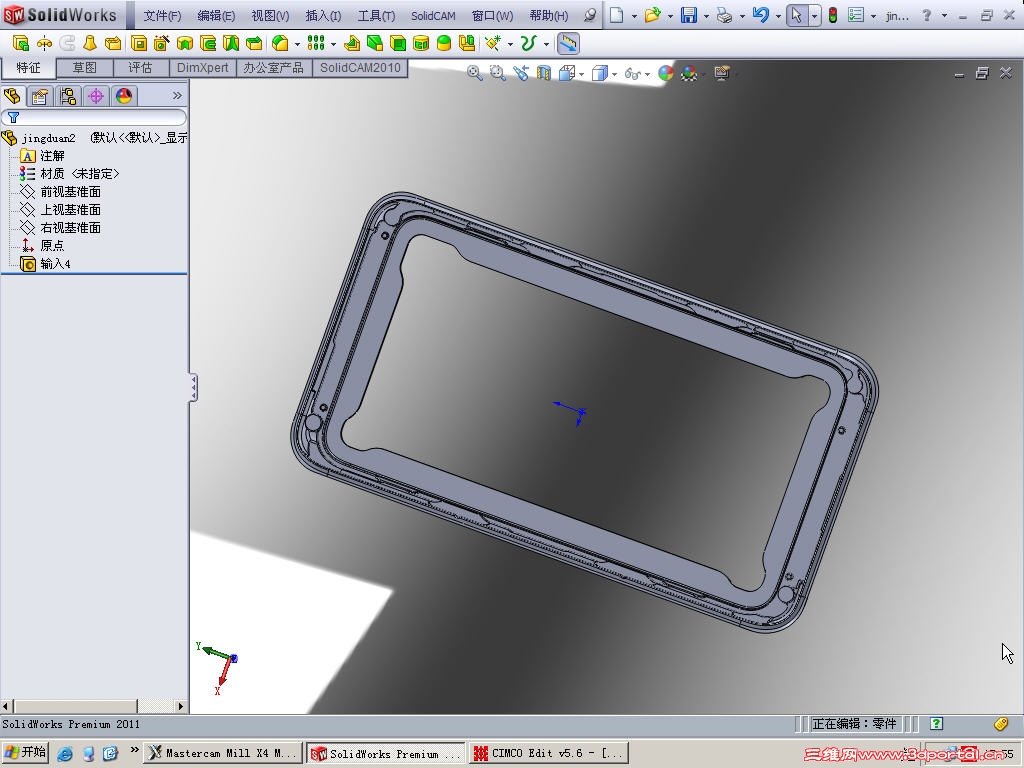Image resolution: width=1024 pixels, height=768 pixels.
Task: Select the Zoom to Fit icon
Action: coord(473,72)
